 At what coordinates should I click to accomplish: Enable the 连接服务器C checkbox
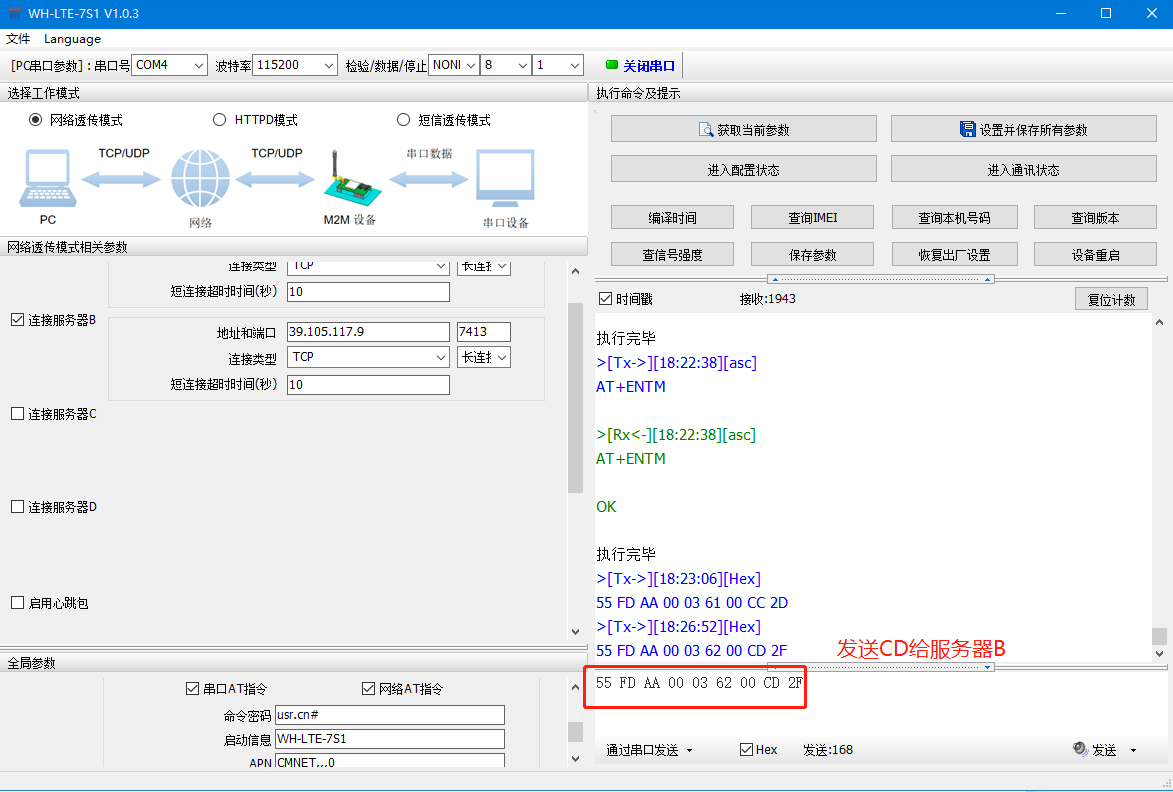[x=17, y=414]
